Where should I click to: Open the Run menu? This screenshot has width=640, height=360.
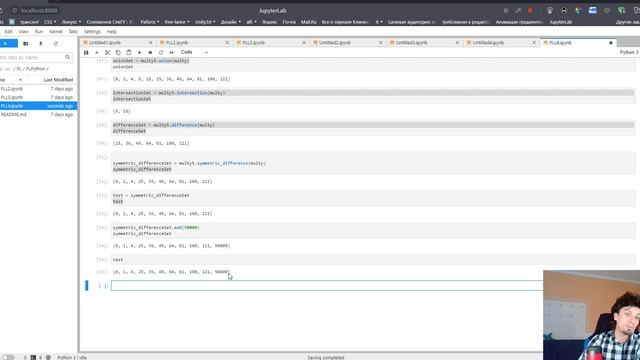click(x=39, y=31)
